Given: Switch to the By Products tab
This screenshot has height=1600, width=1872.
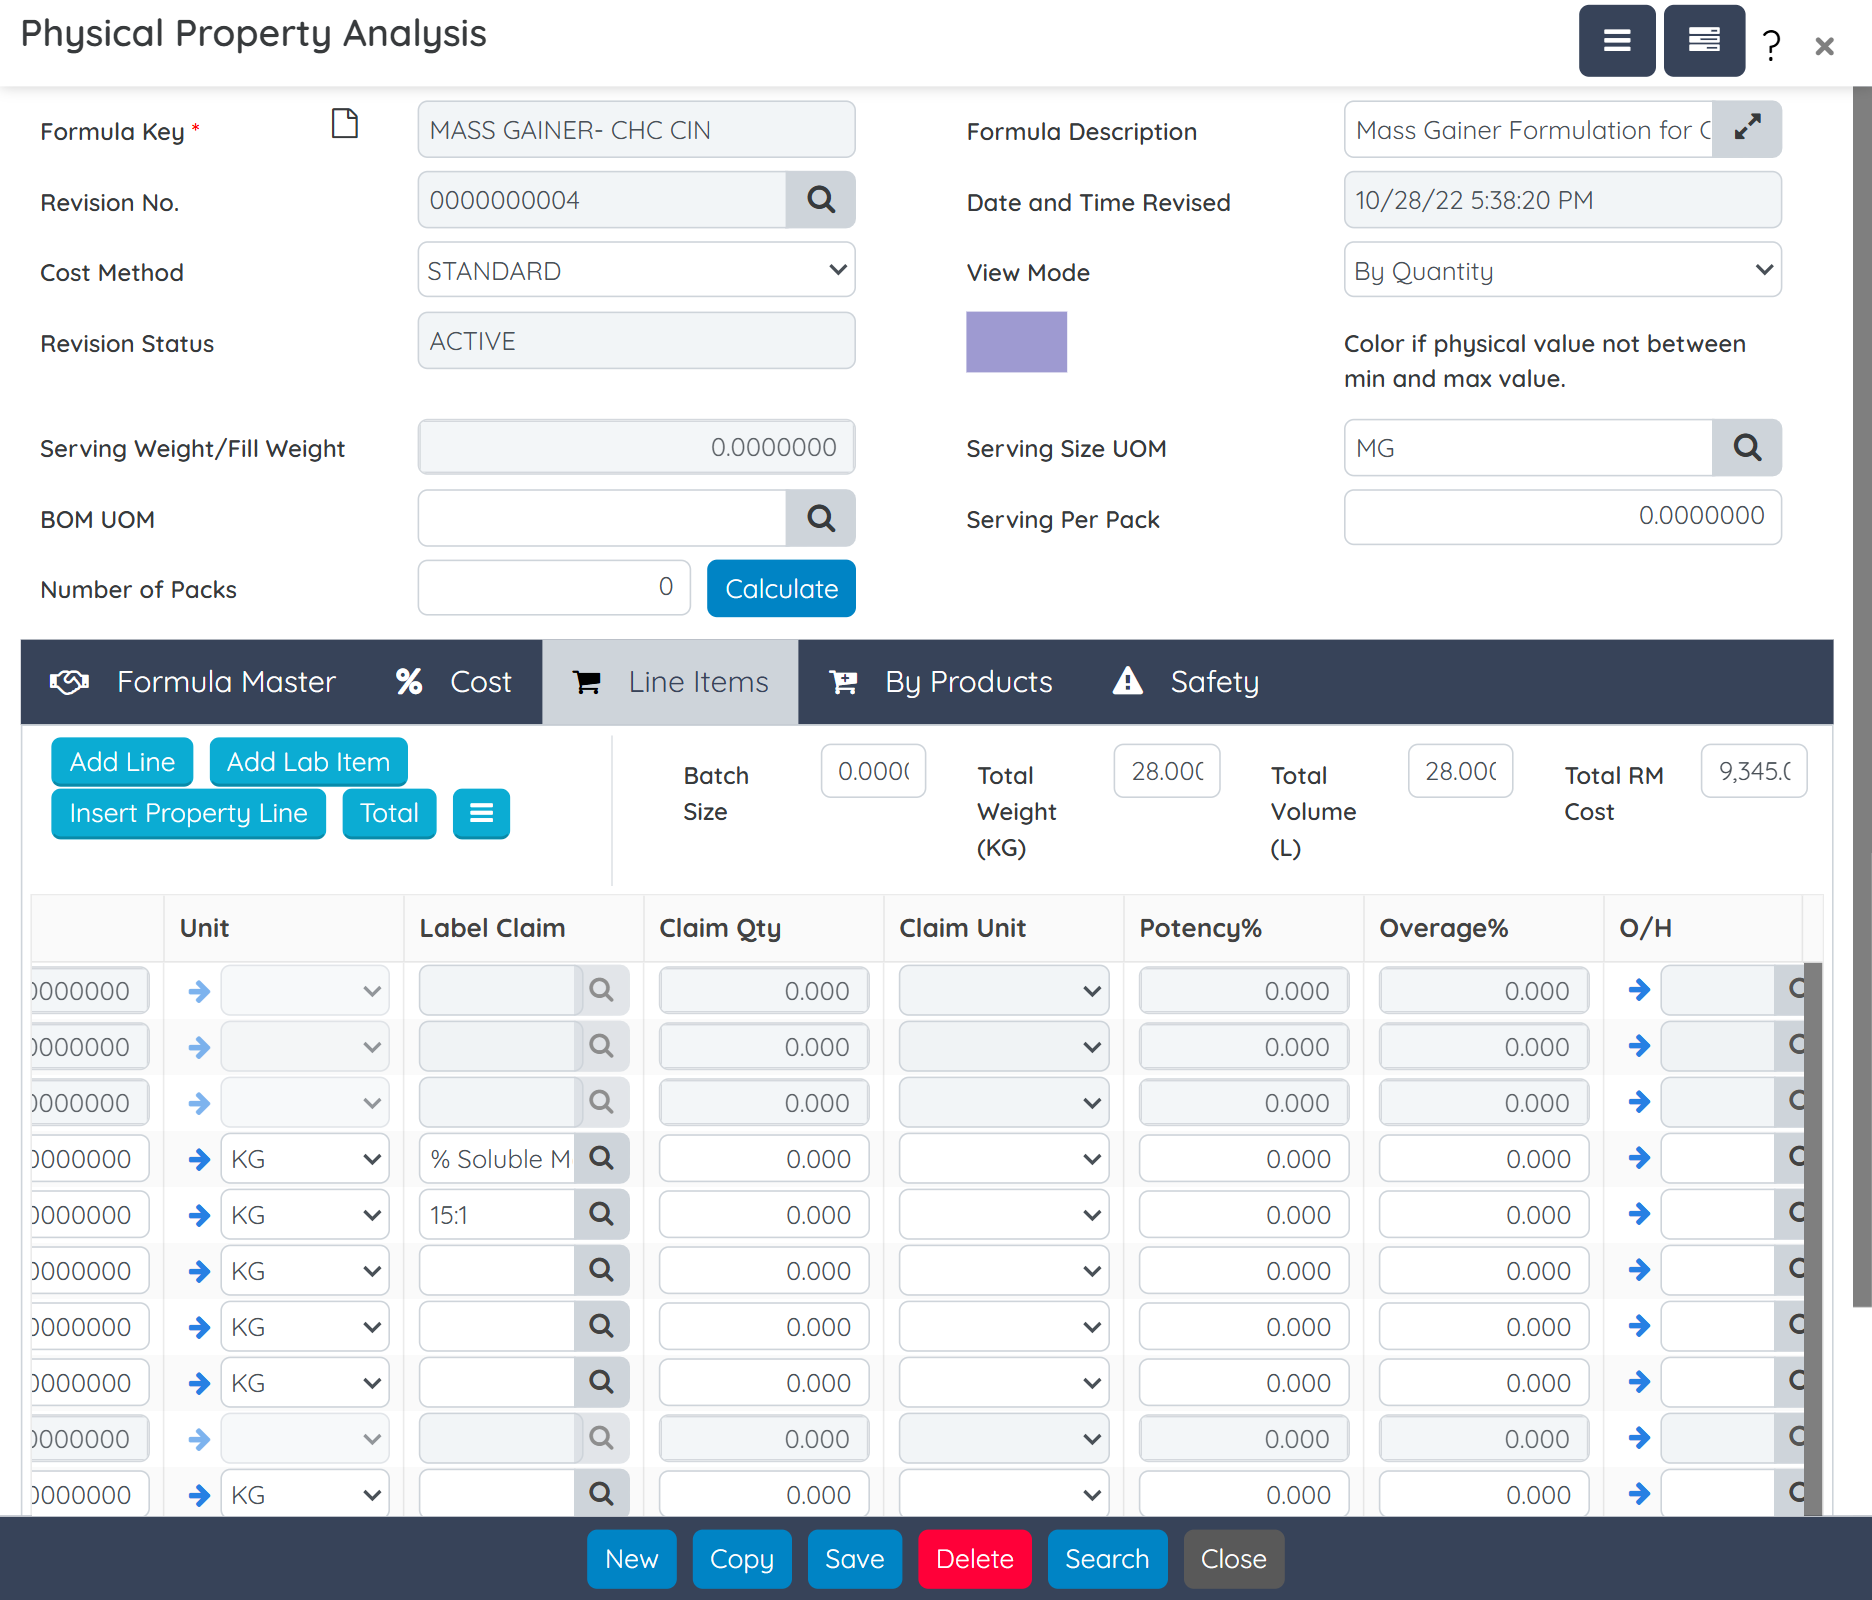Looking at the screenshot, I should click(941, 682).
